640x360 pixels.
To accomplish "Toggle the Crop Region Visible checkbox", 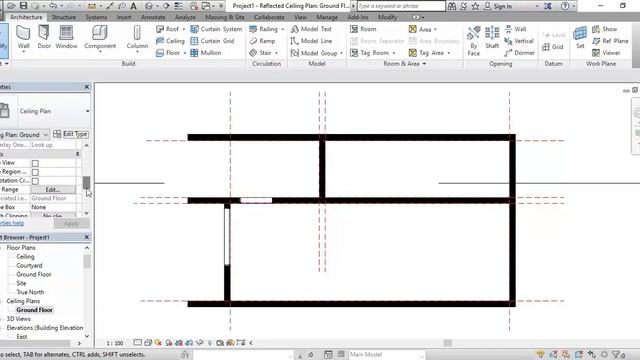I will 35,172.
